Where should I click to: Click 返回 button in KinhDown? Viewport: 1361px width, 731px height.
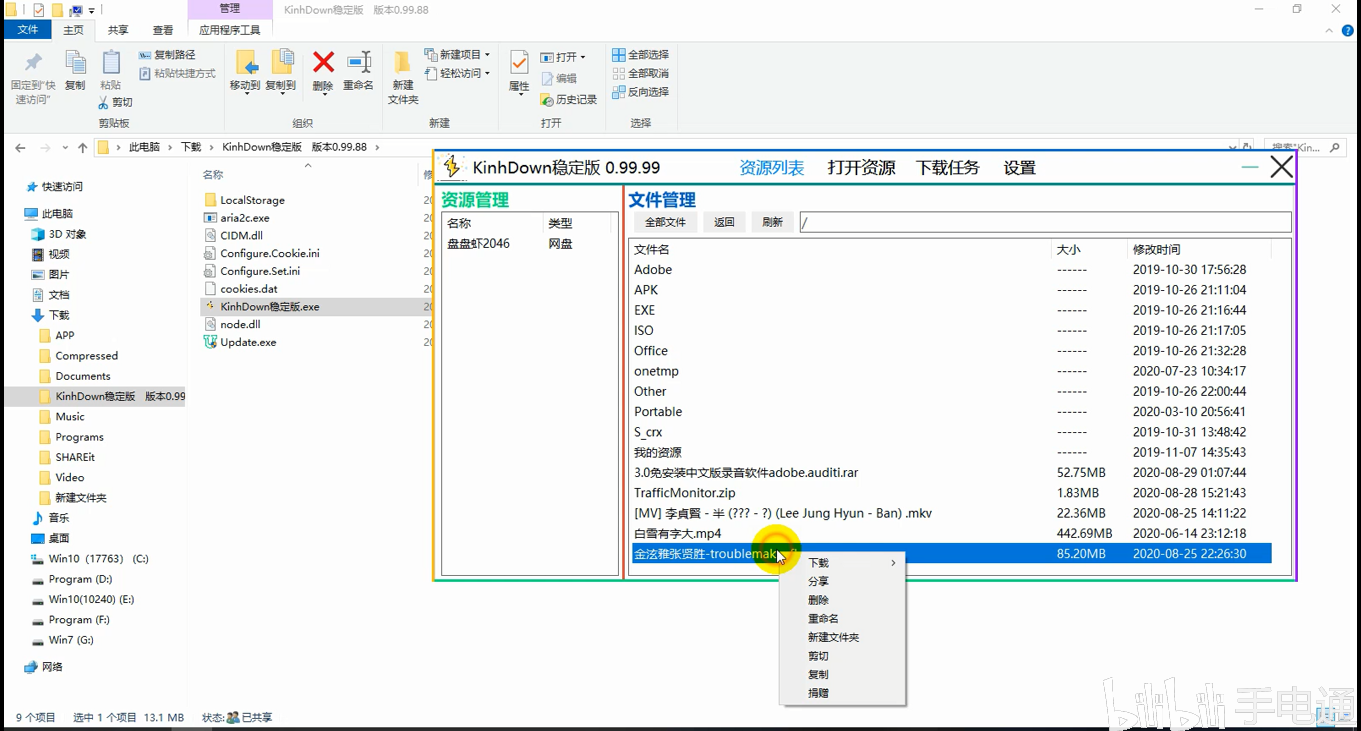(x=725, y=222)
